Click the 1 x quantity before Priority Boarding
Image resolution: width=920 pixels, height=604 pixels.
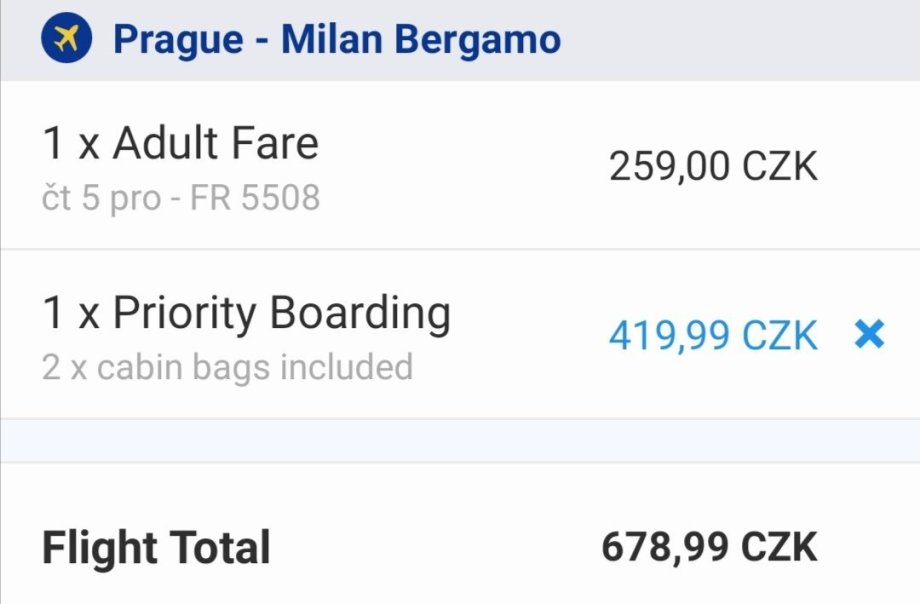pyautogui.click(x=70, y=313)
